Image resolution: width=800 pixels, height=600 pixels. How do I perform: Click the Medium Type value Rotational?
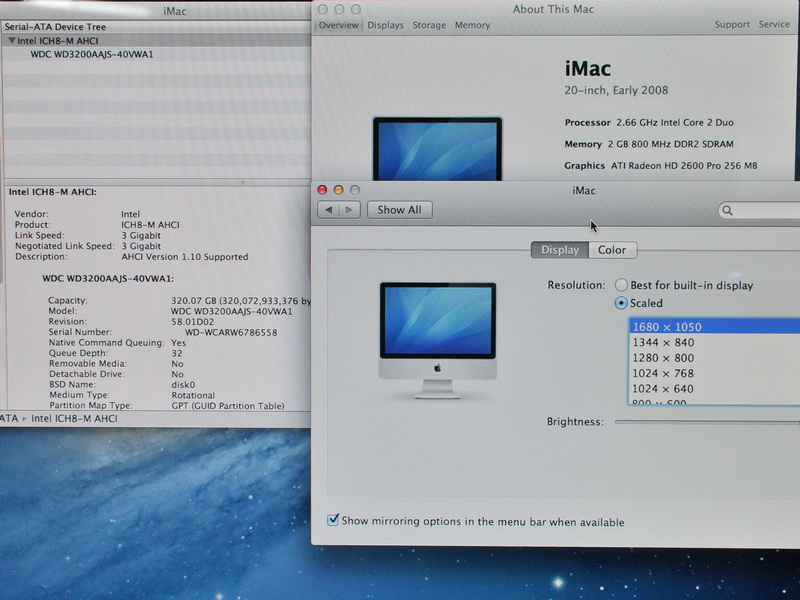193,395
